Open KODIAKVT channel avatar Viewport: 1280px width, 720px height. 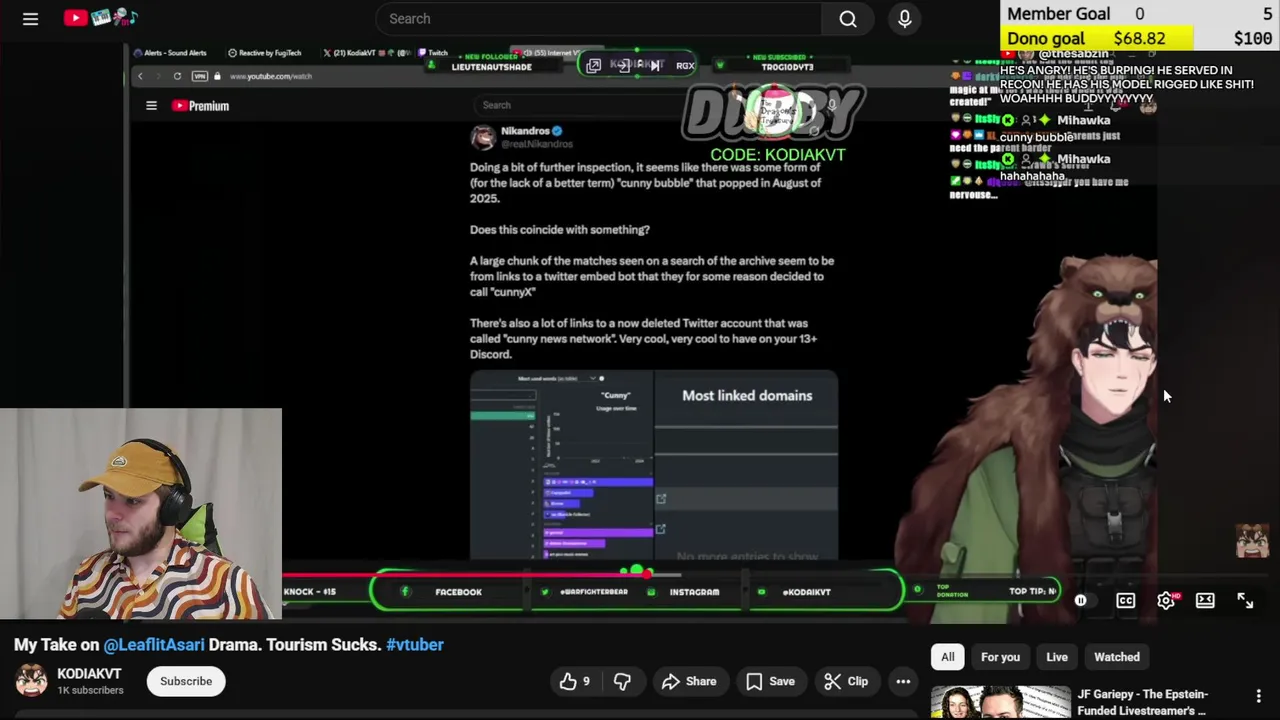tap(31, 681)
